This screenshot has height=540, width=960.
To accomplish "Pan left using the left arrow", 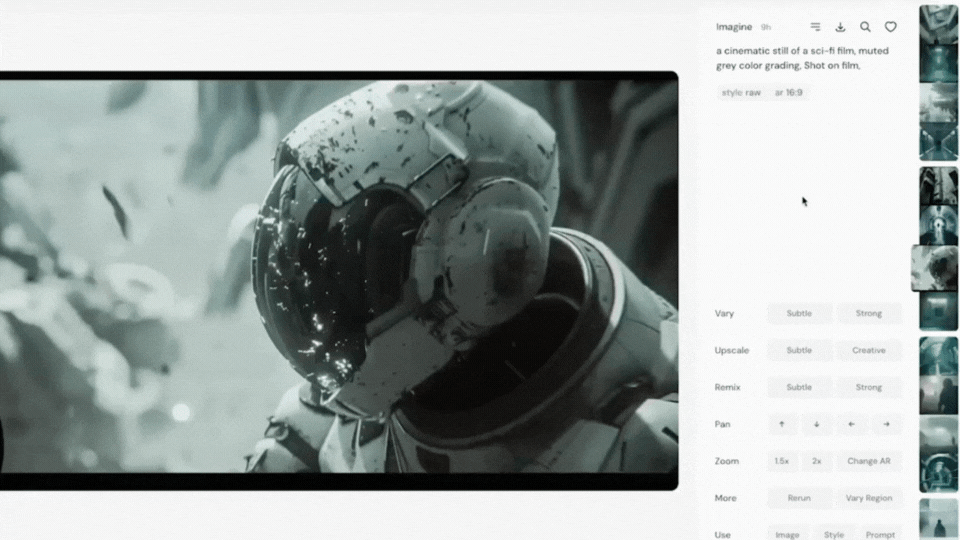I will point(852,424).
